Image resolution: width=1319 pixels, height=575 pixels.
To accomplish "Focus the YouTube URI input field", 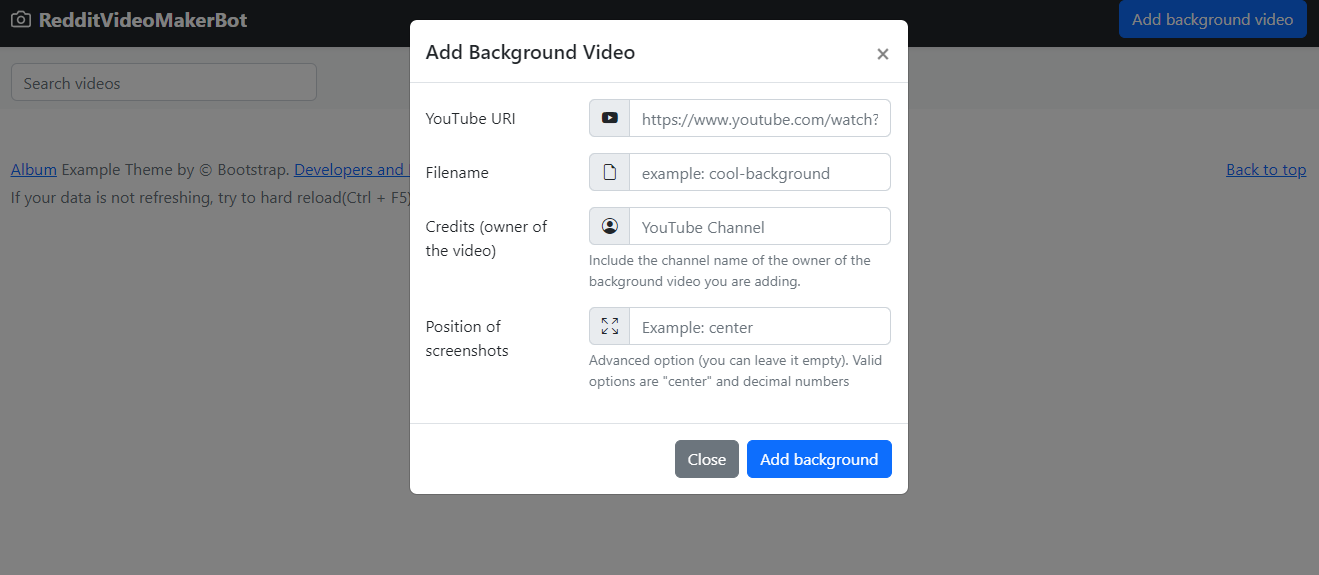I will [x=760, y=118].
